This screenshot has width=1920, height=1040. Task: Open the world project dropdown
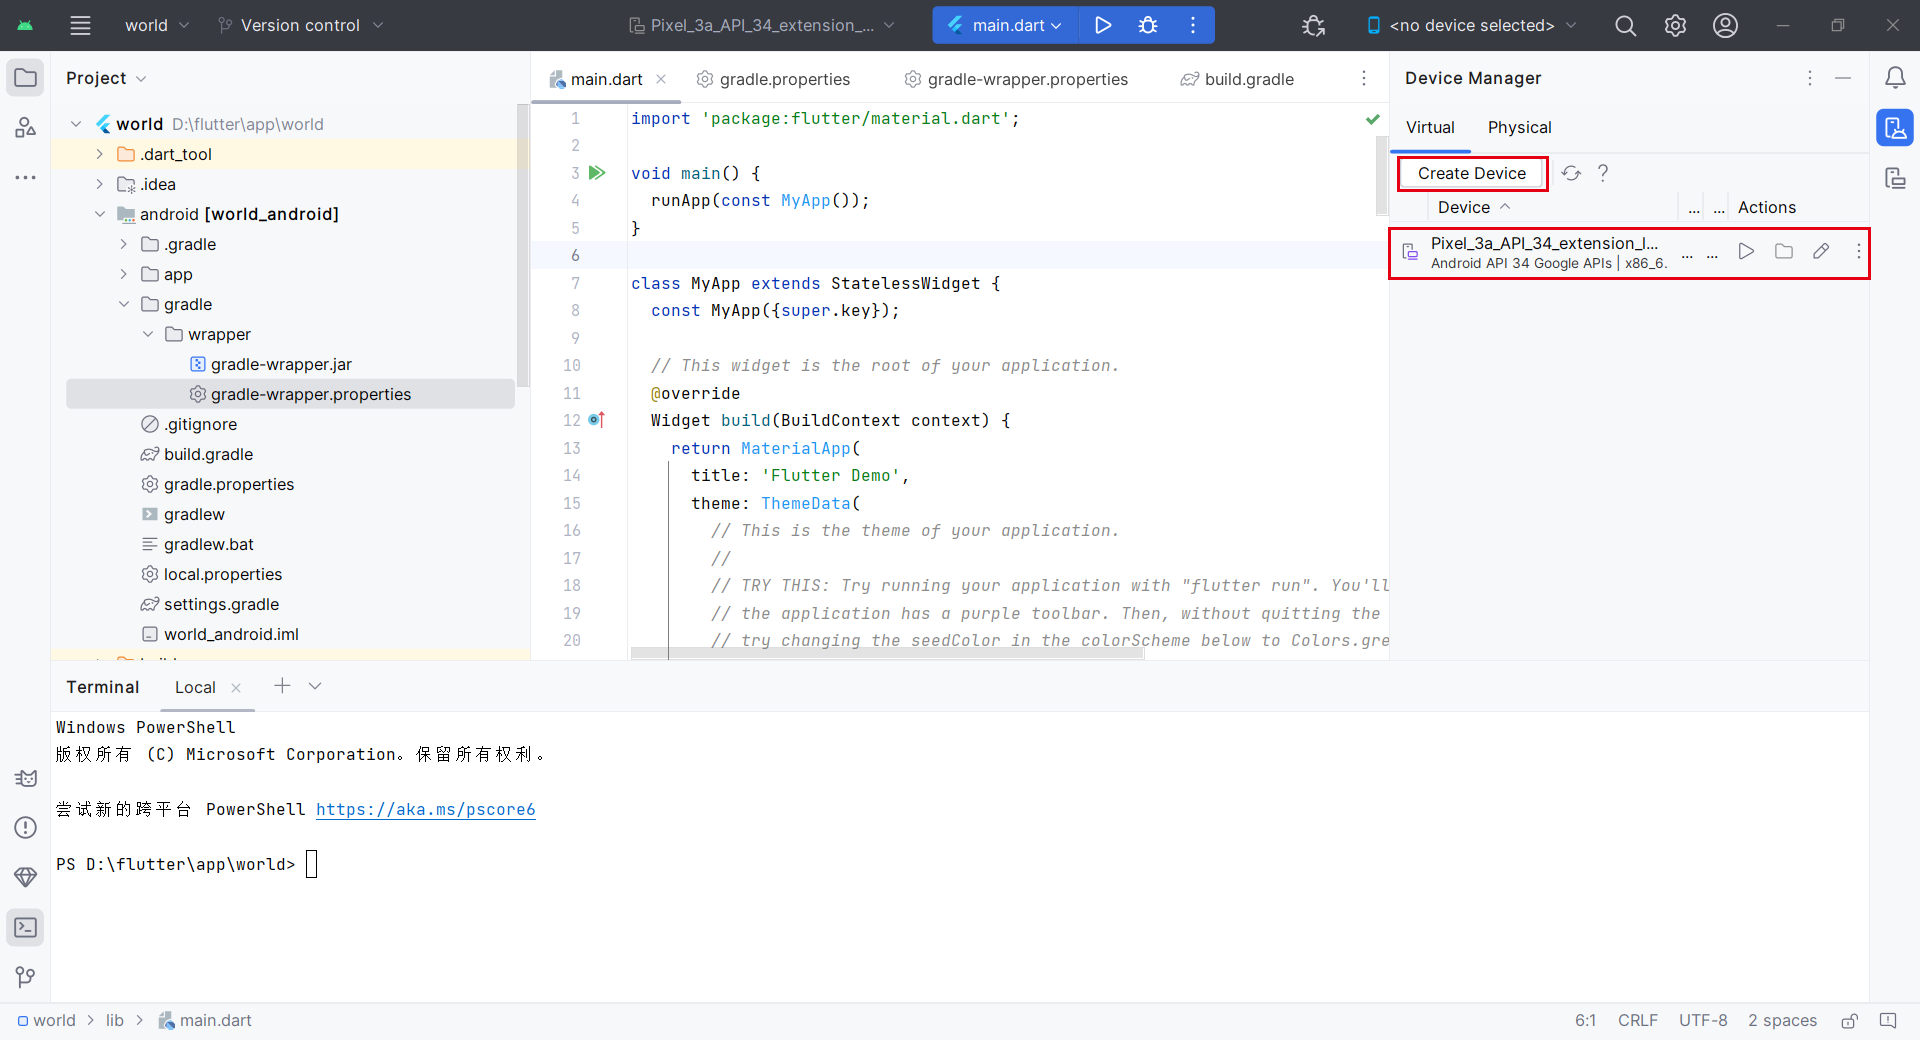pos(156,25)
